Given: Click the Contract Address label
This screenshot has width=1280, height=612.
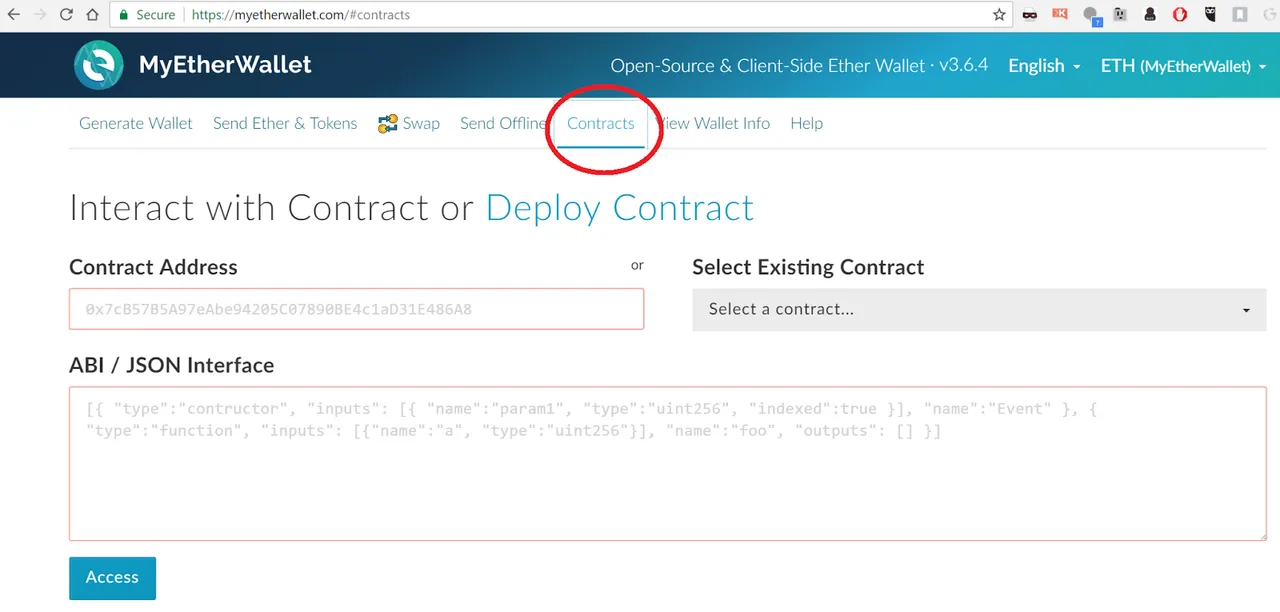Looking at the screenshot, I should click(153, 267).
